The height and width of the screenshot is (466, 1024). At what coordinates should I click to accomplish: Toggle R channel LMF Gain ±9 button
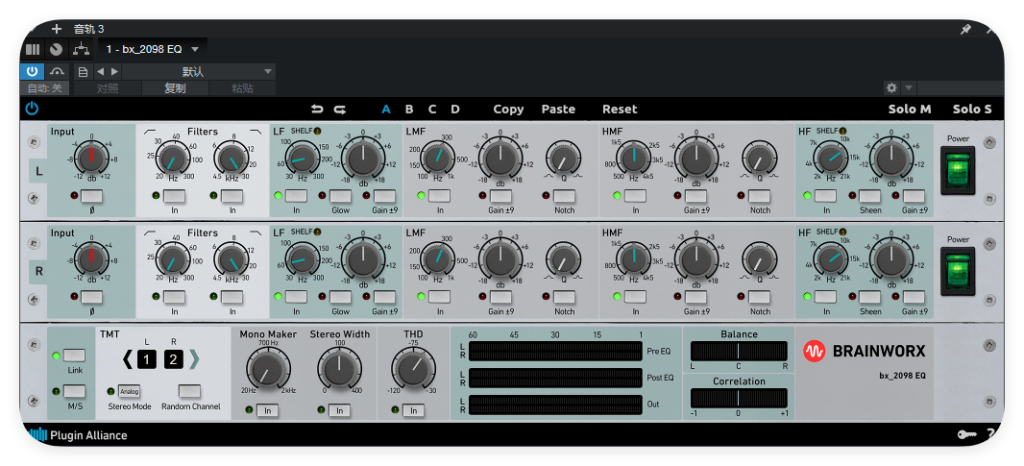click(x=501, y=297)
